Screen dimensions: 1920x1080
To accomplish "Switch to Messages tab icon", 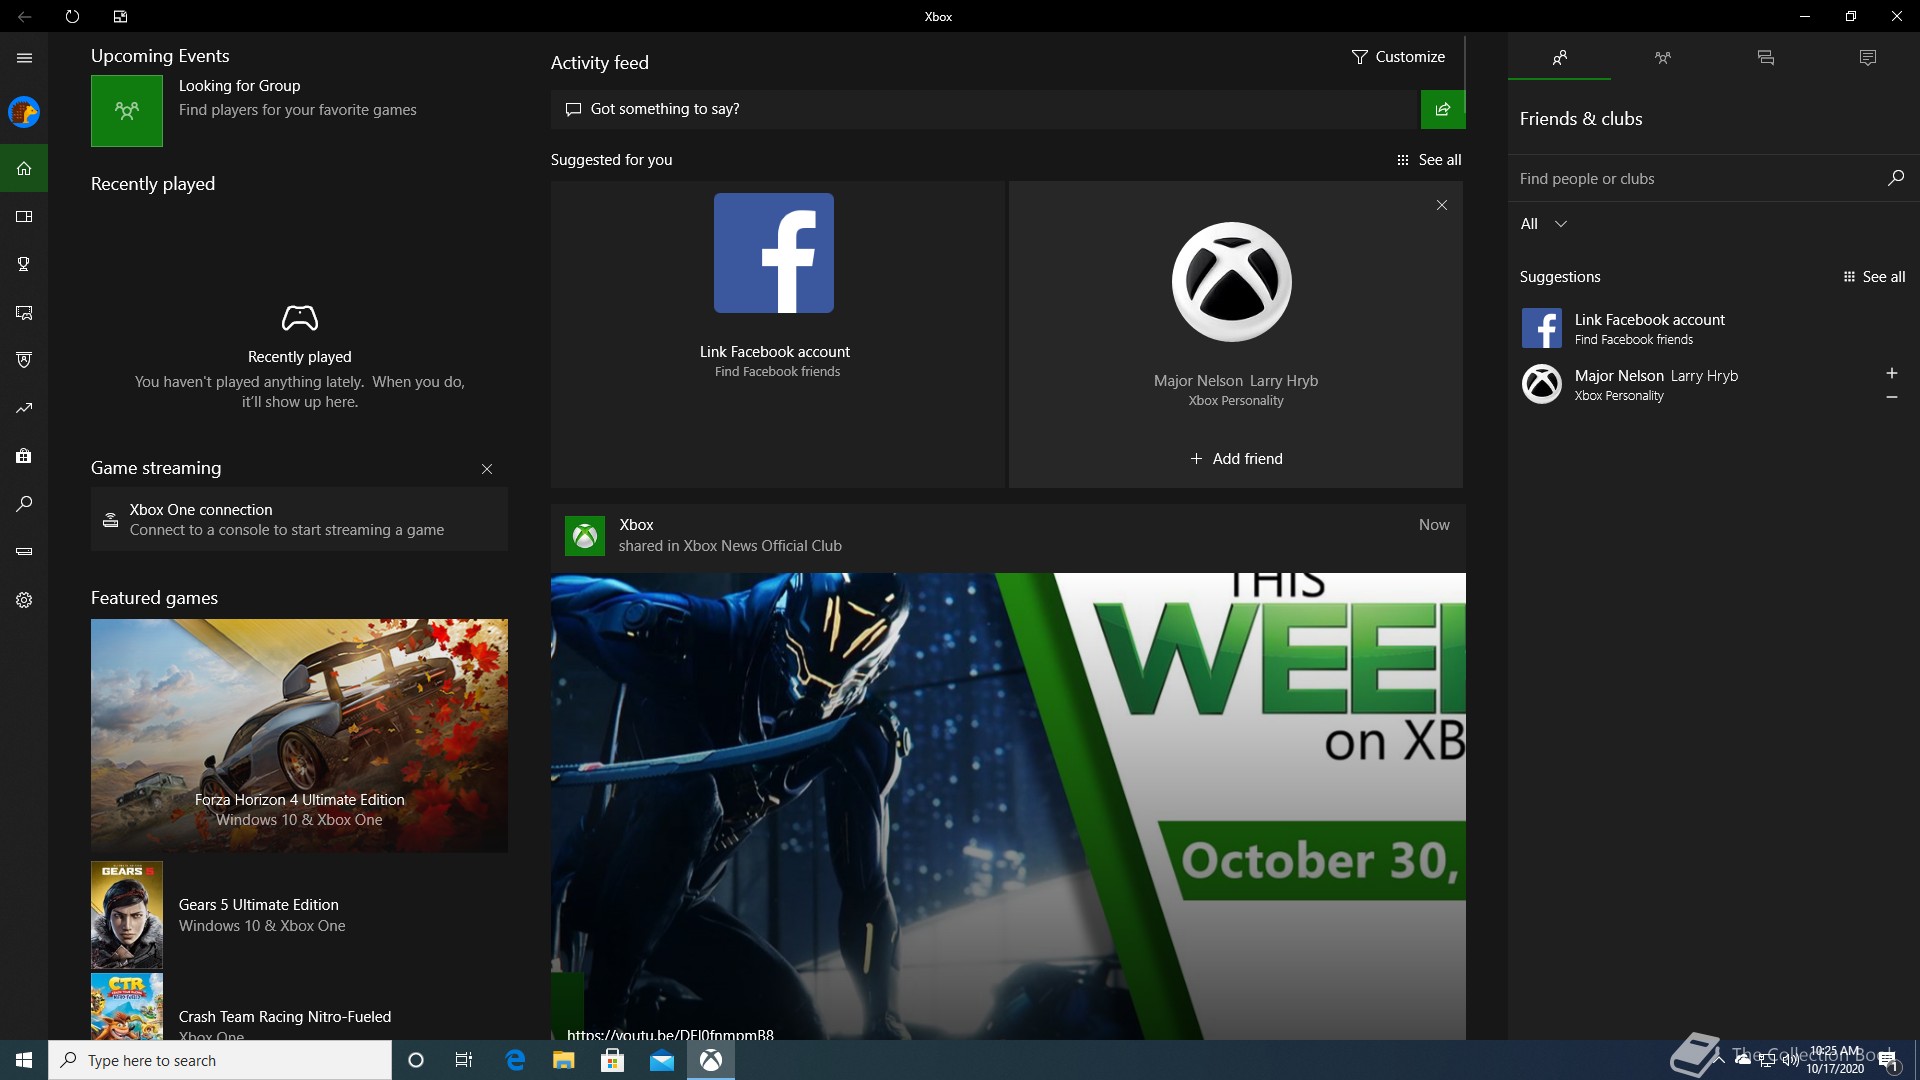I will pos(1765,58).
